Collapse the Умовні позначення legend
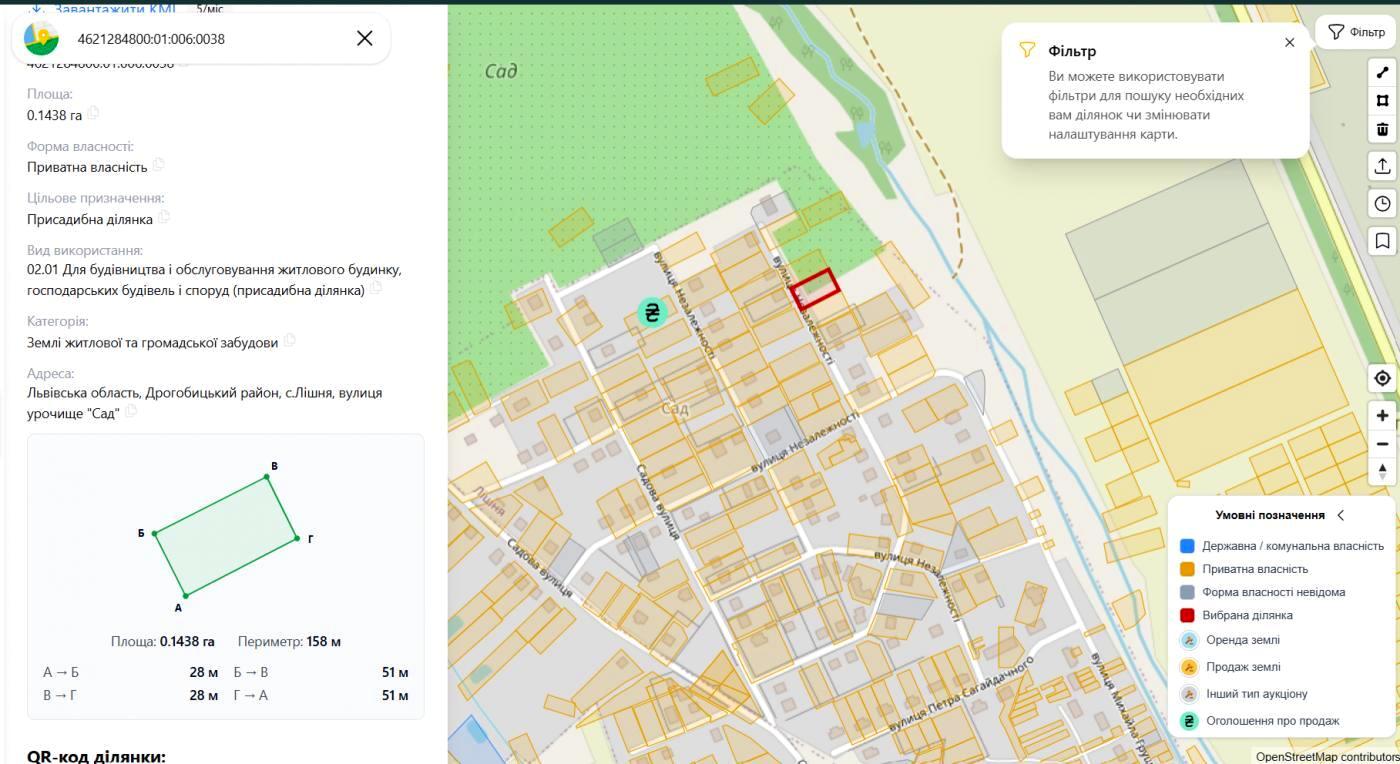 pyautogui.click(x=1341, y=515)
